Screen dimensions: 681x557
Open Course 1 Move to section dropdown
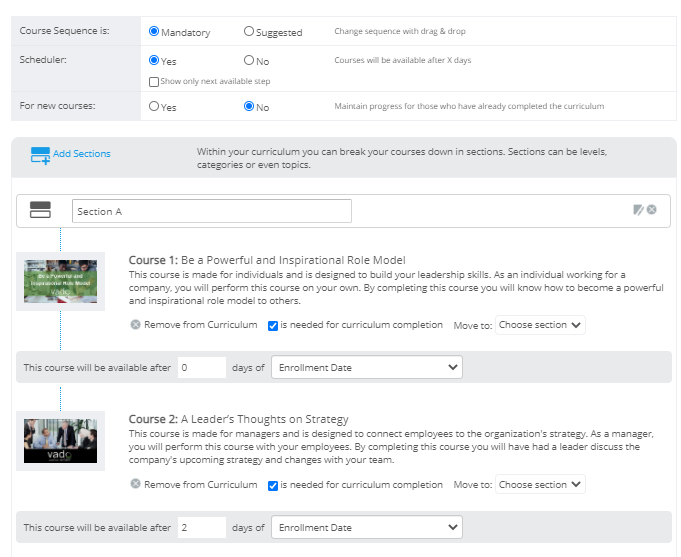[540, 325]
